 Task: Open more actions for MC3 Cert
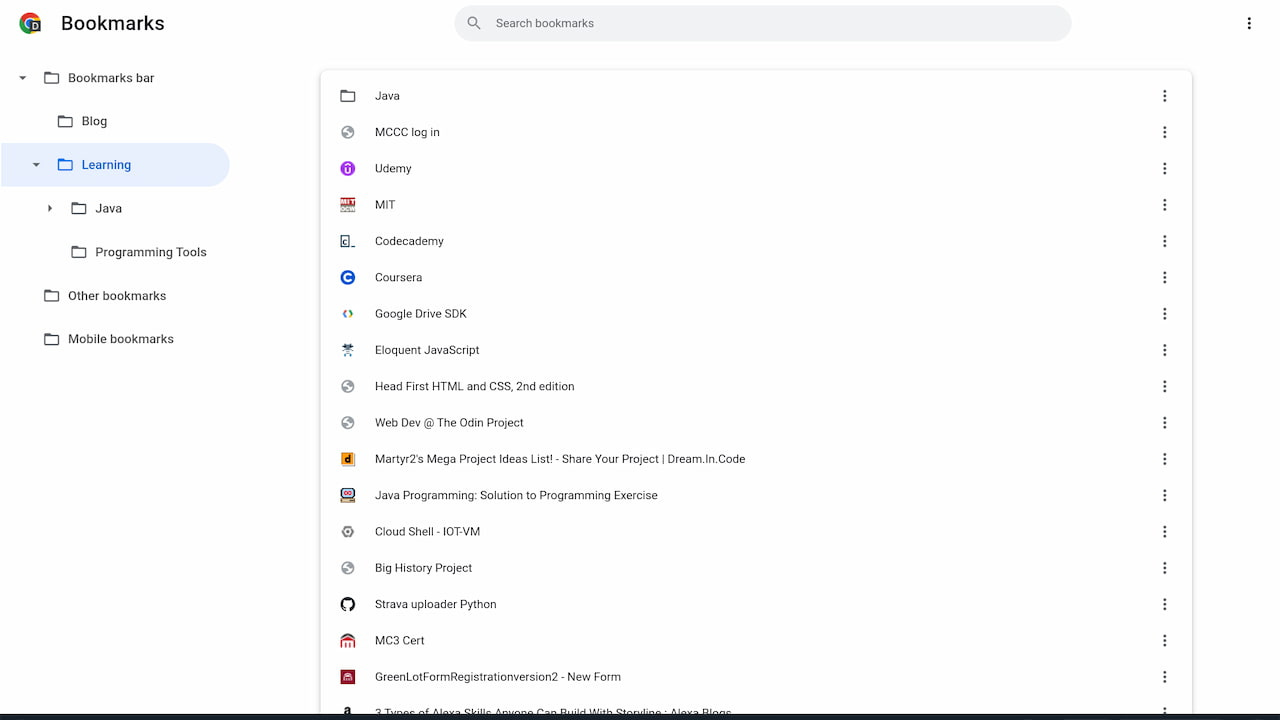coord(1164,640)
